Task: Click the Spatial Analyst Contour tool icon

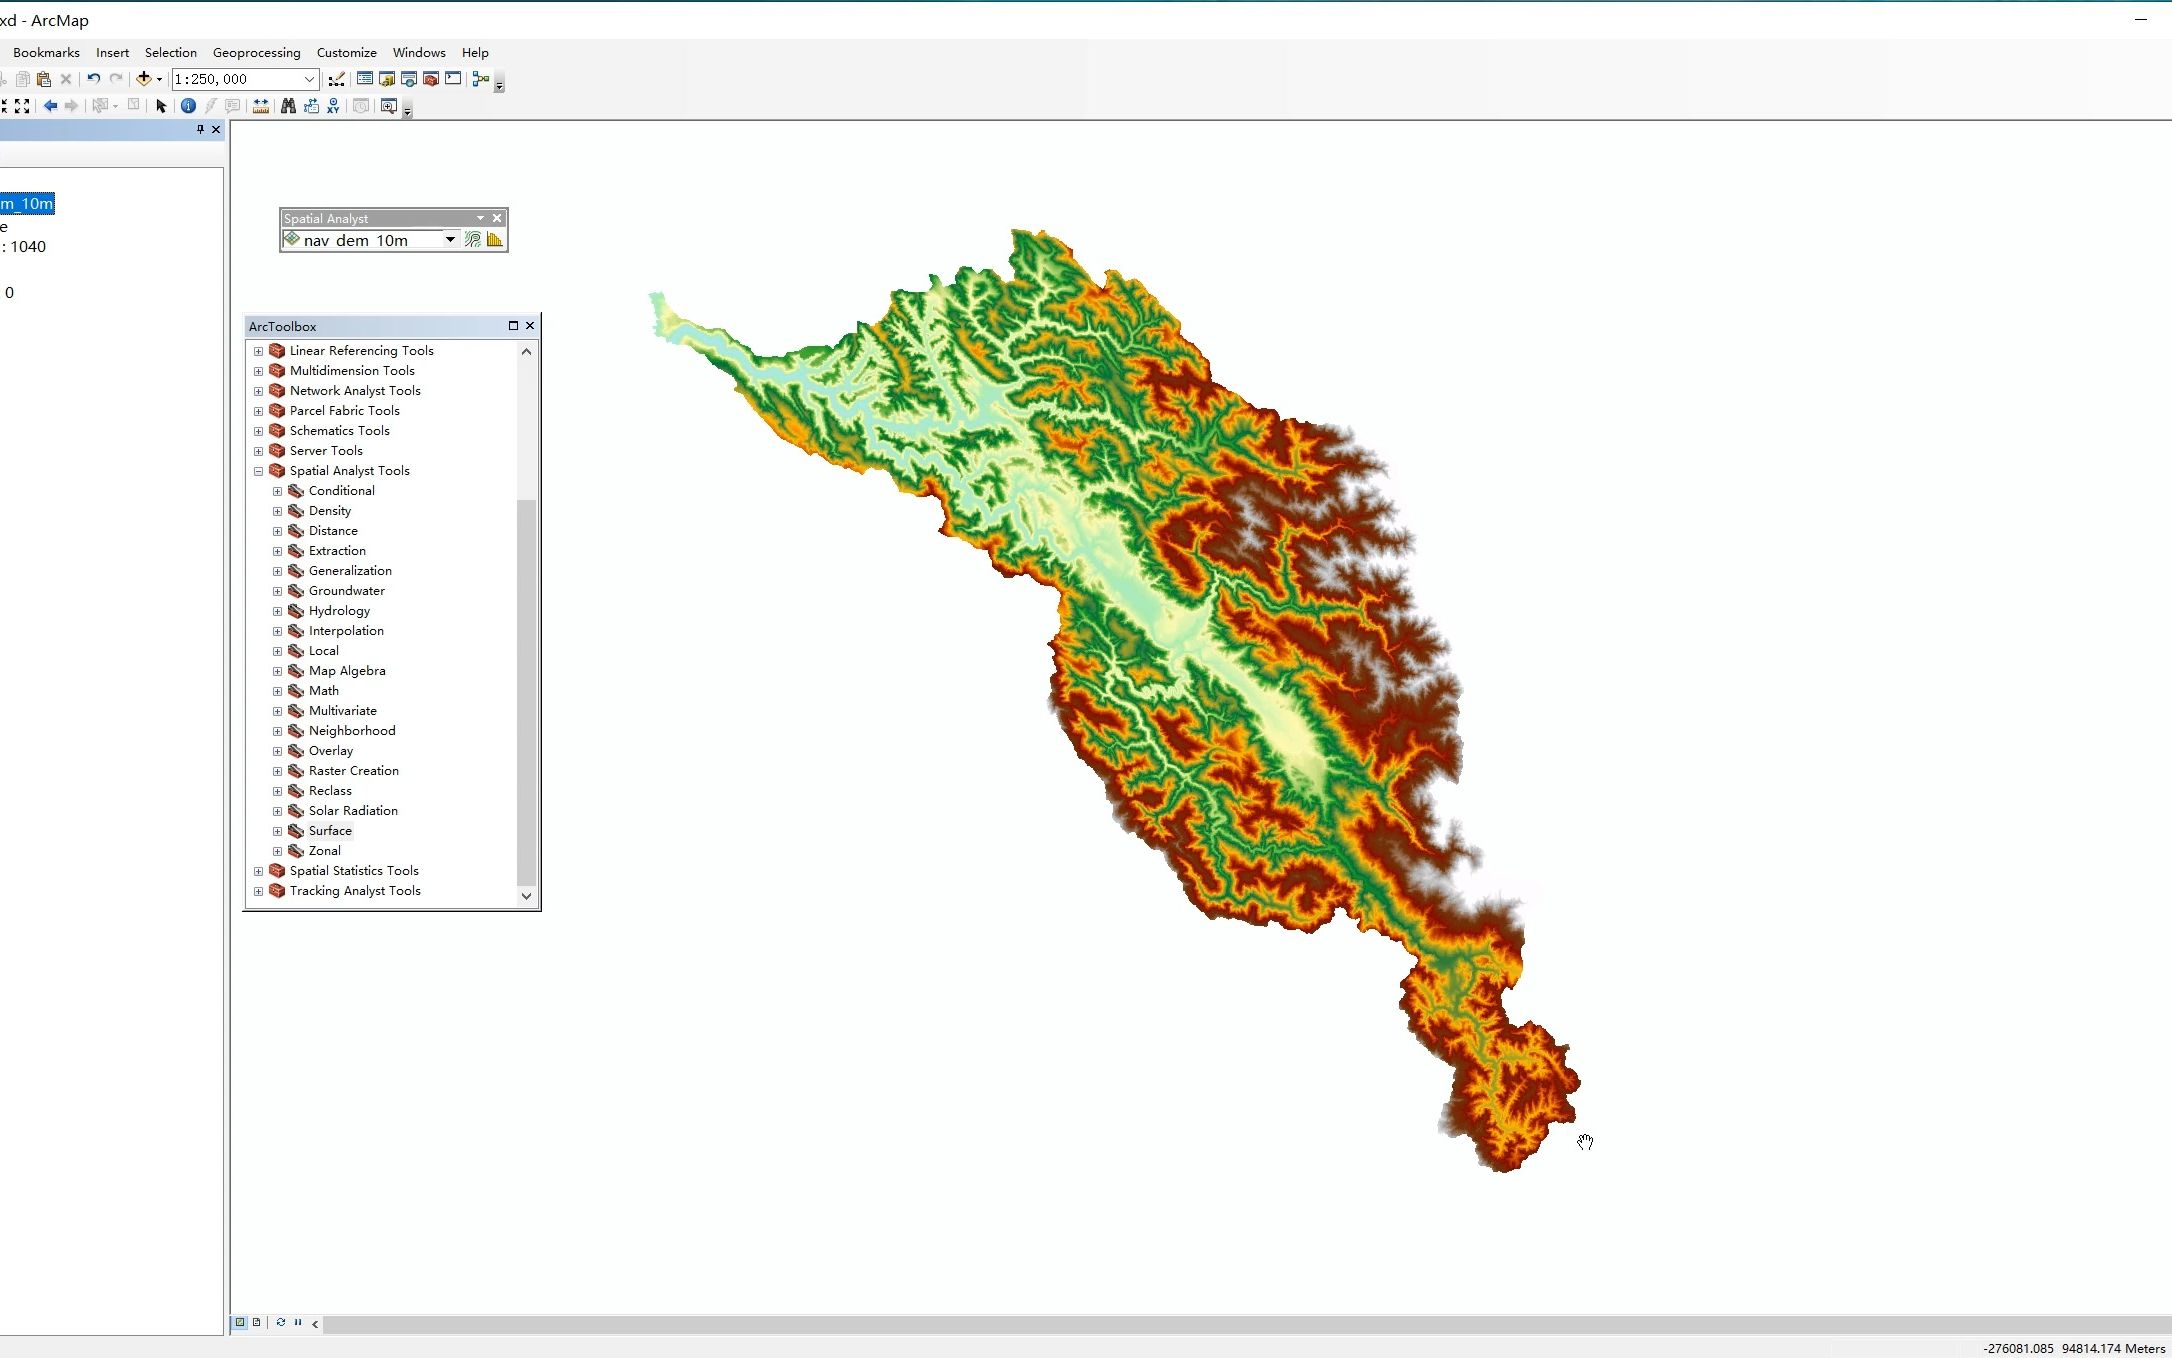Action: click(x=473, y=240)
